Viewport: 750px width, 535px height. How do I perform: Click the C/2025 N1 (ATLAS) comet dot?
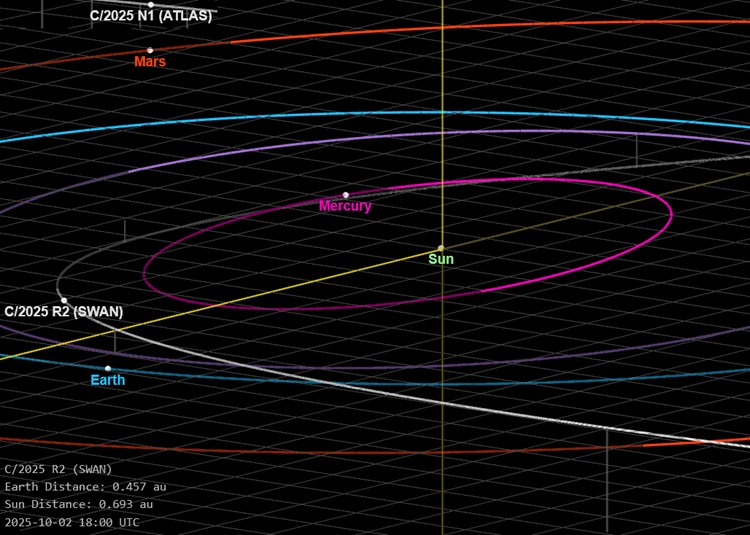point(151,5)
